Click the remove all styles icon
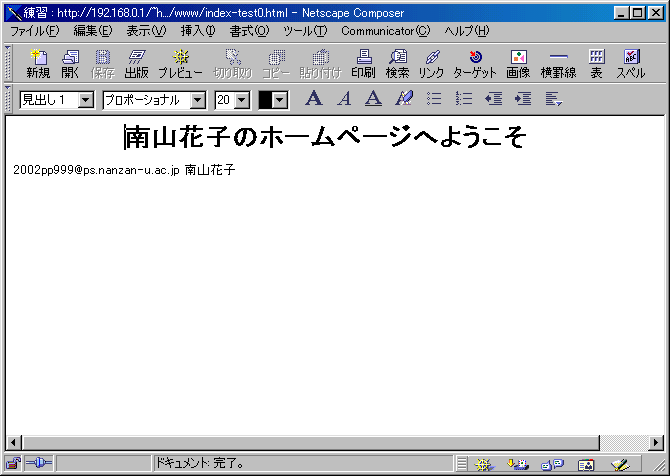Viewport: 670px width, 476px height. click(404, 99)
